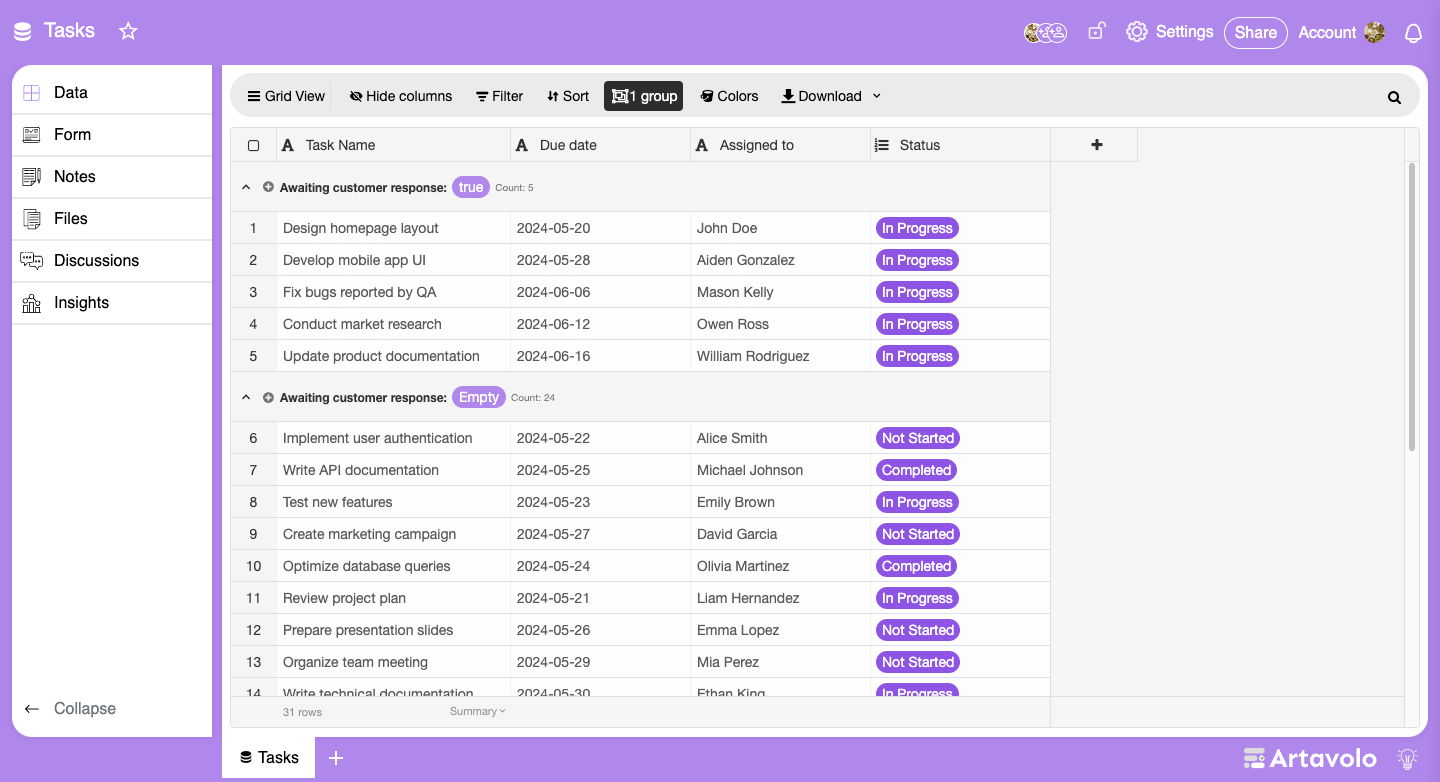
Task: Collapse the 'true' group chevron
Action: click(x=246, y=187)
